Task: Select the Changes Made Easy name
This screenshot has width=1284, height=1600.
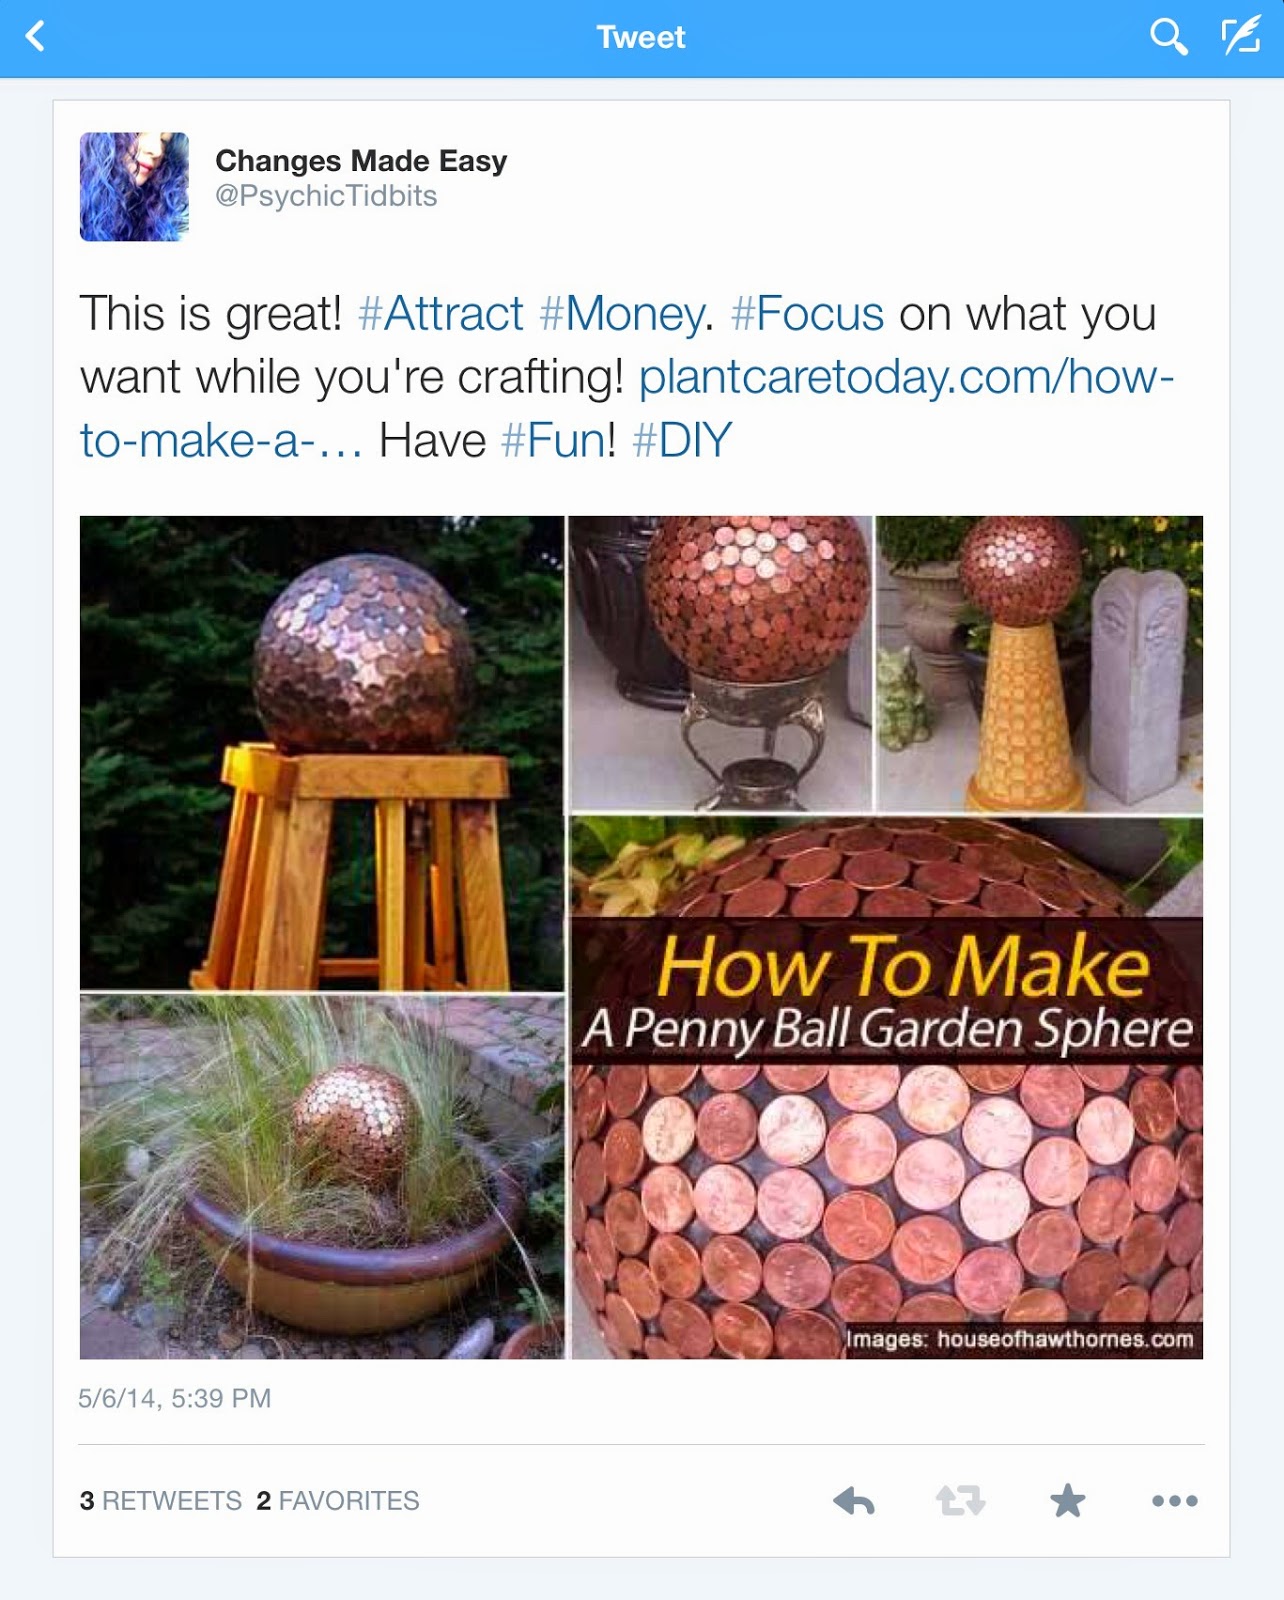Action: pyautogui.click(x=361, y=161)
